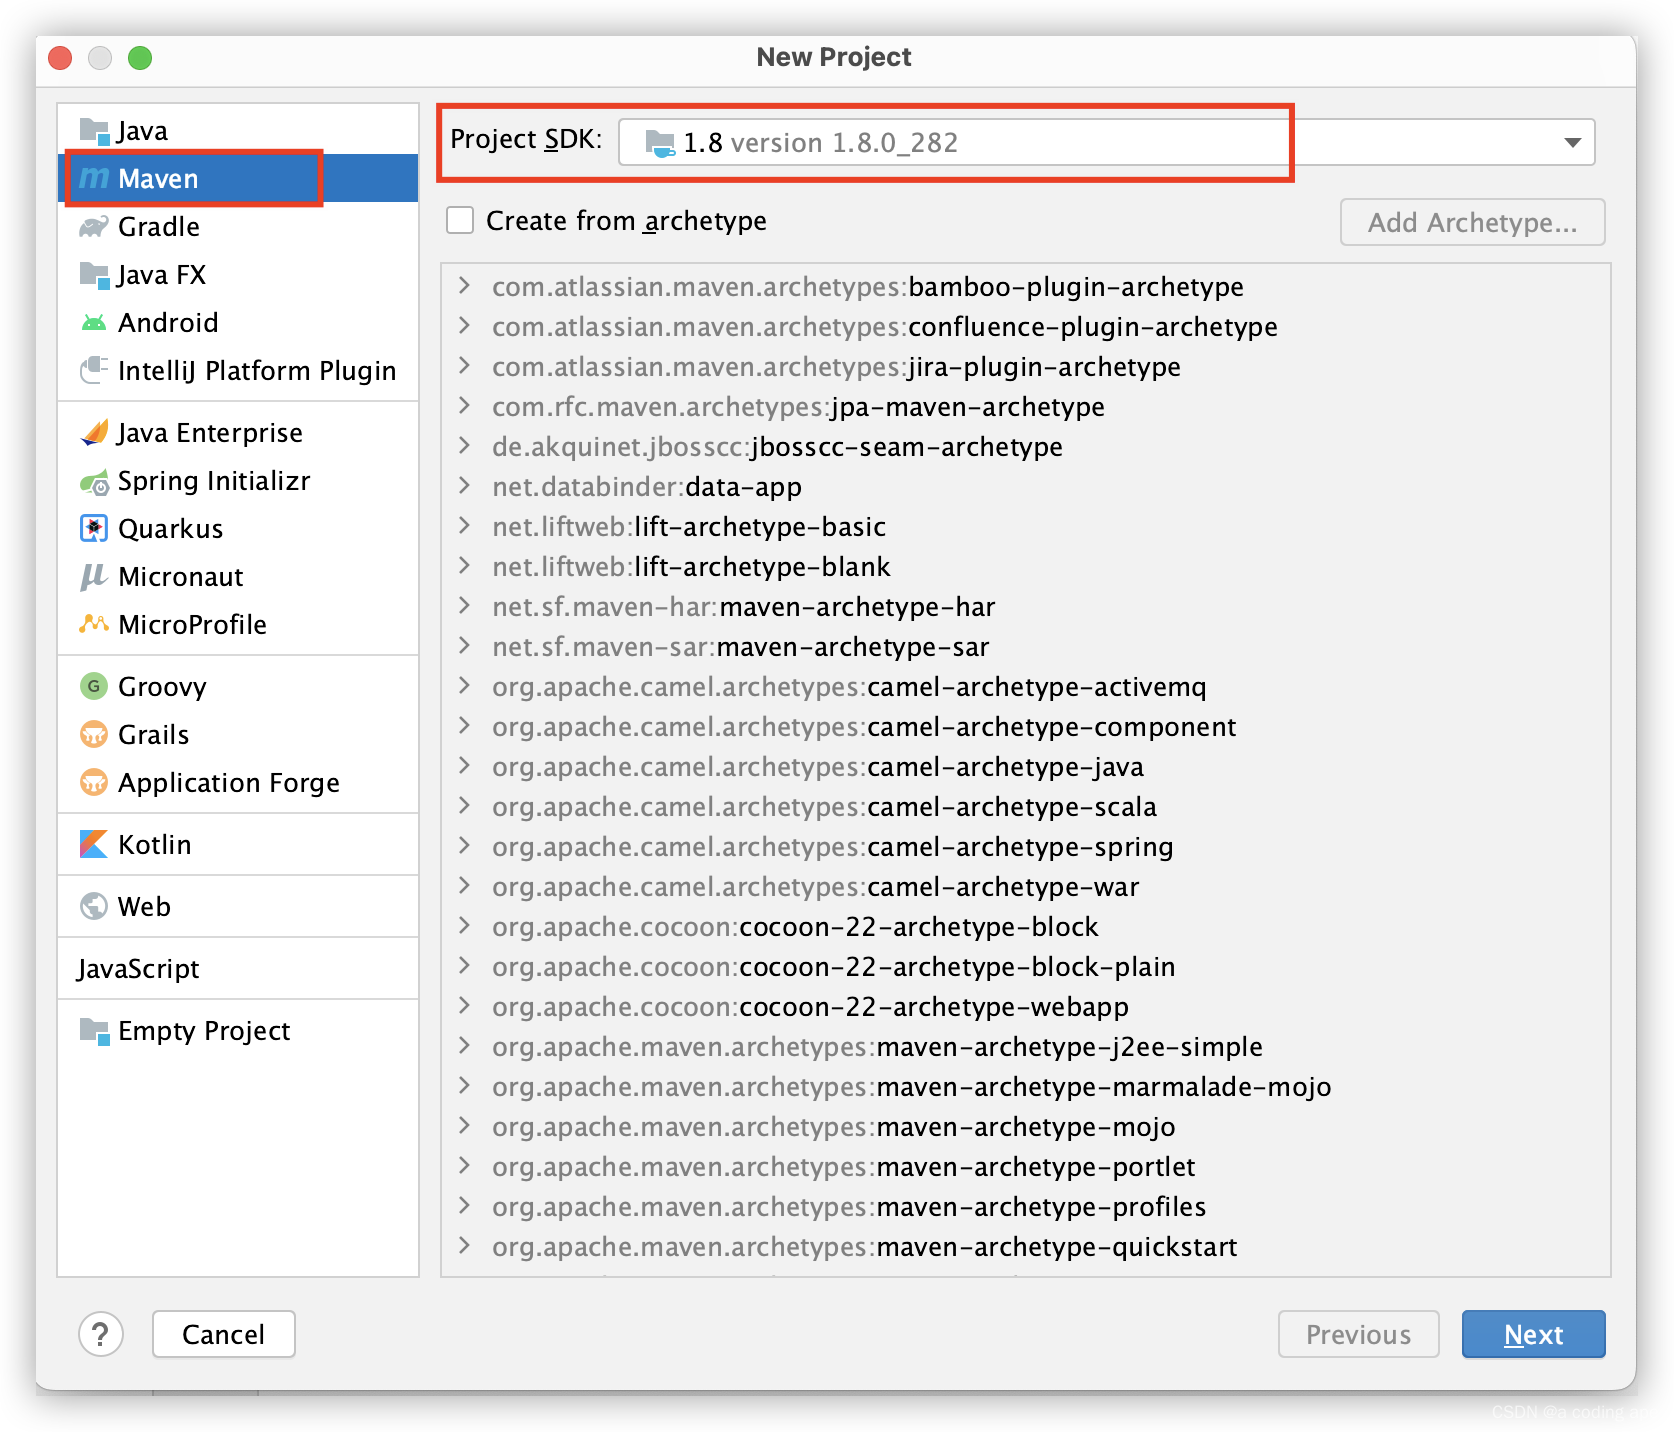
Task: Expand jira-plugin-archetype node
Action: (x=464, y=366)
